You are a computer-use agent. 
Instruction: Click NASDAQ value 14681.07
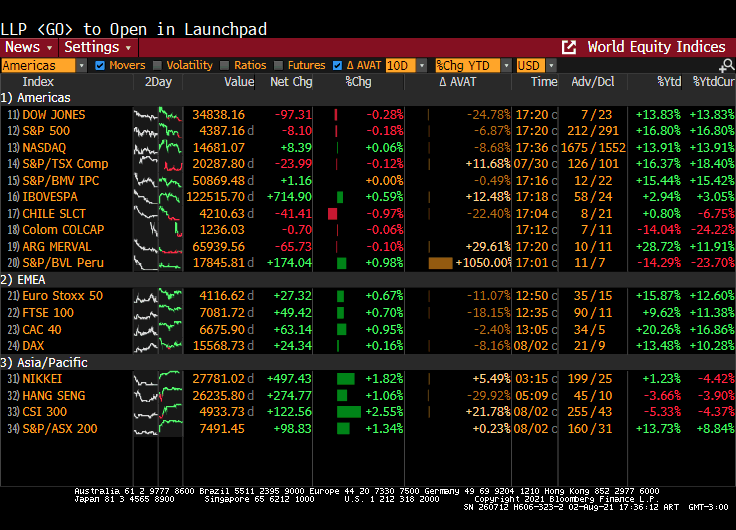pos(219,148)
